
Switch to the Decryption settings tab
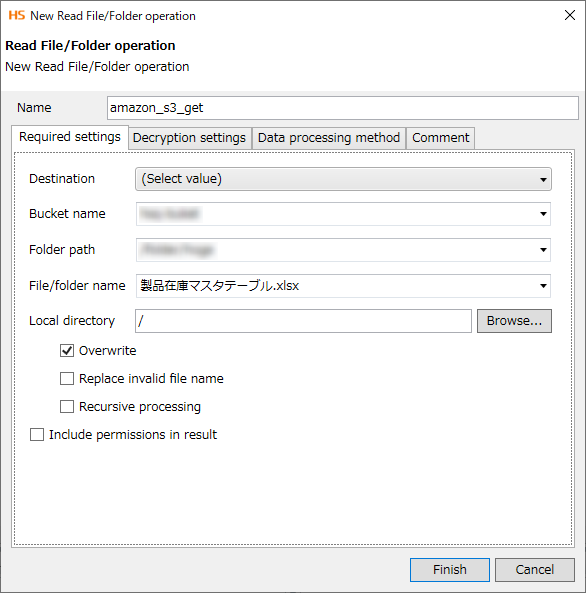(190, 138)
